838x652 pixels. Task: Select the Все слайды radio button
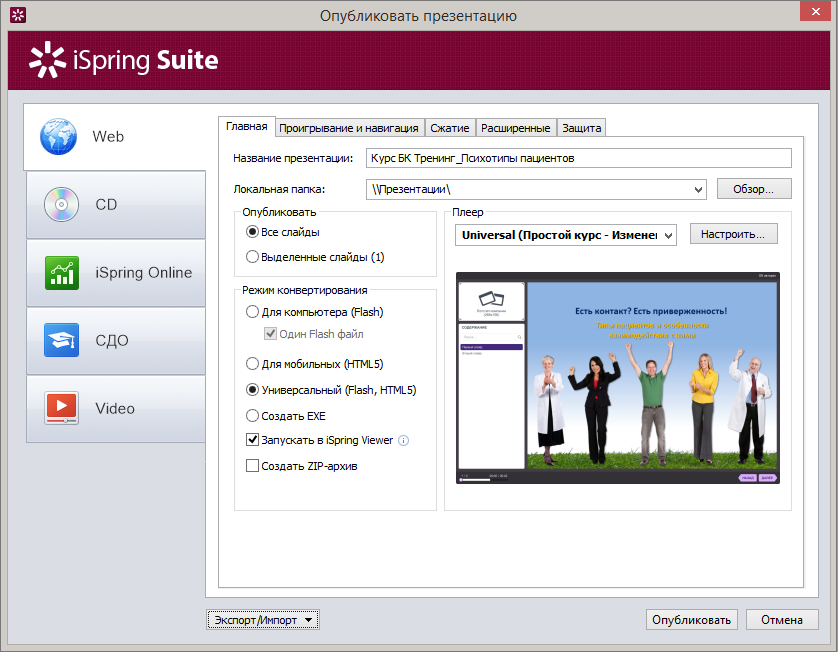click(252, 232)
